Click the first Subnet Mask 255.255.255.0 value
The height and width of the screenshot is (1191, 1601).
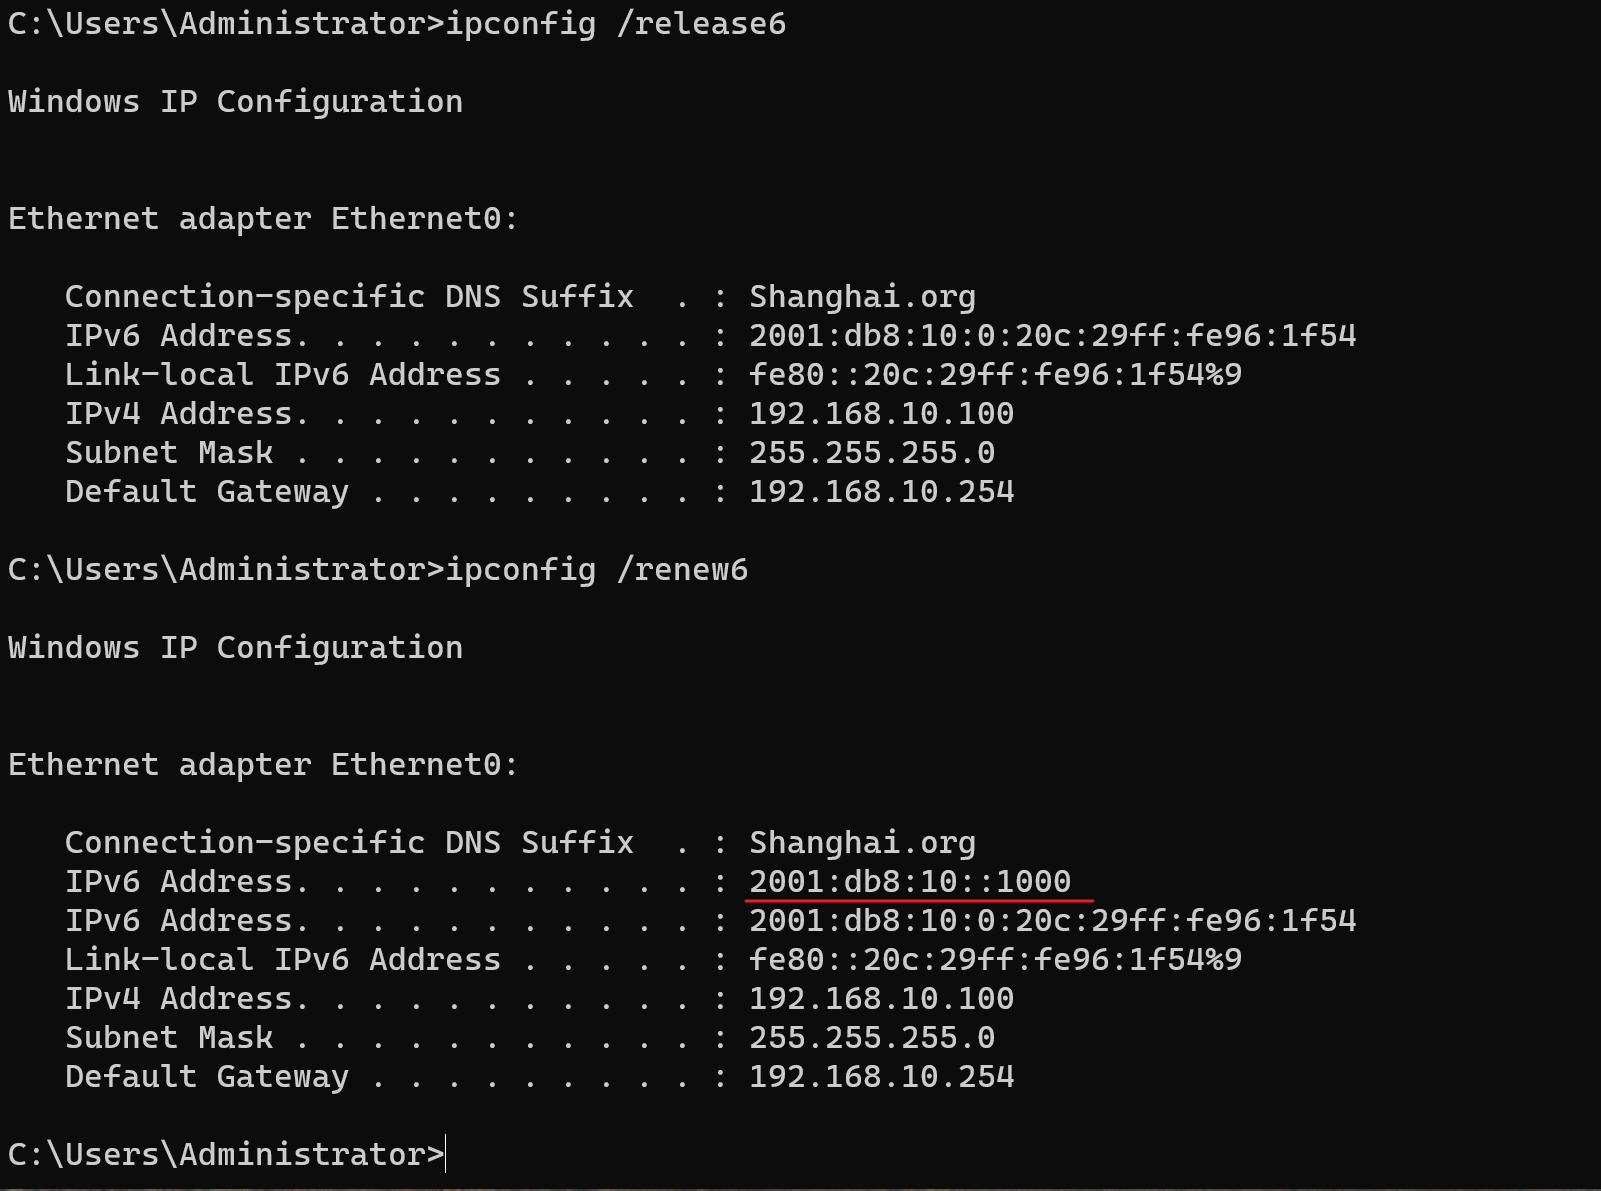click(872, 453)
